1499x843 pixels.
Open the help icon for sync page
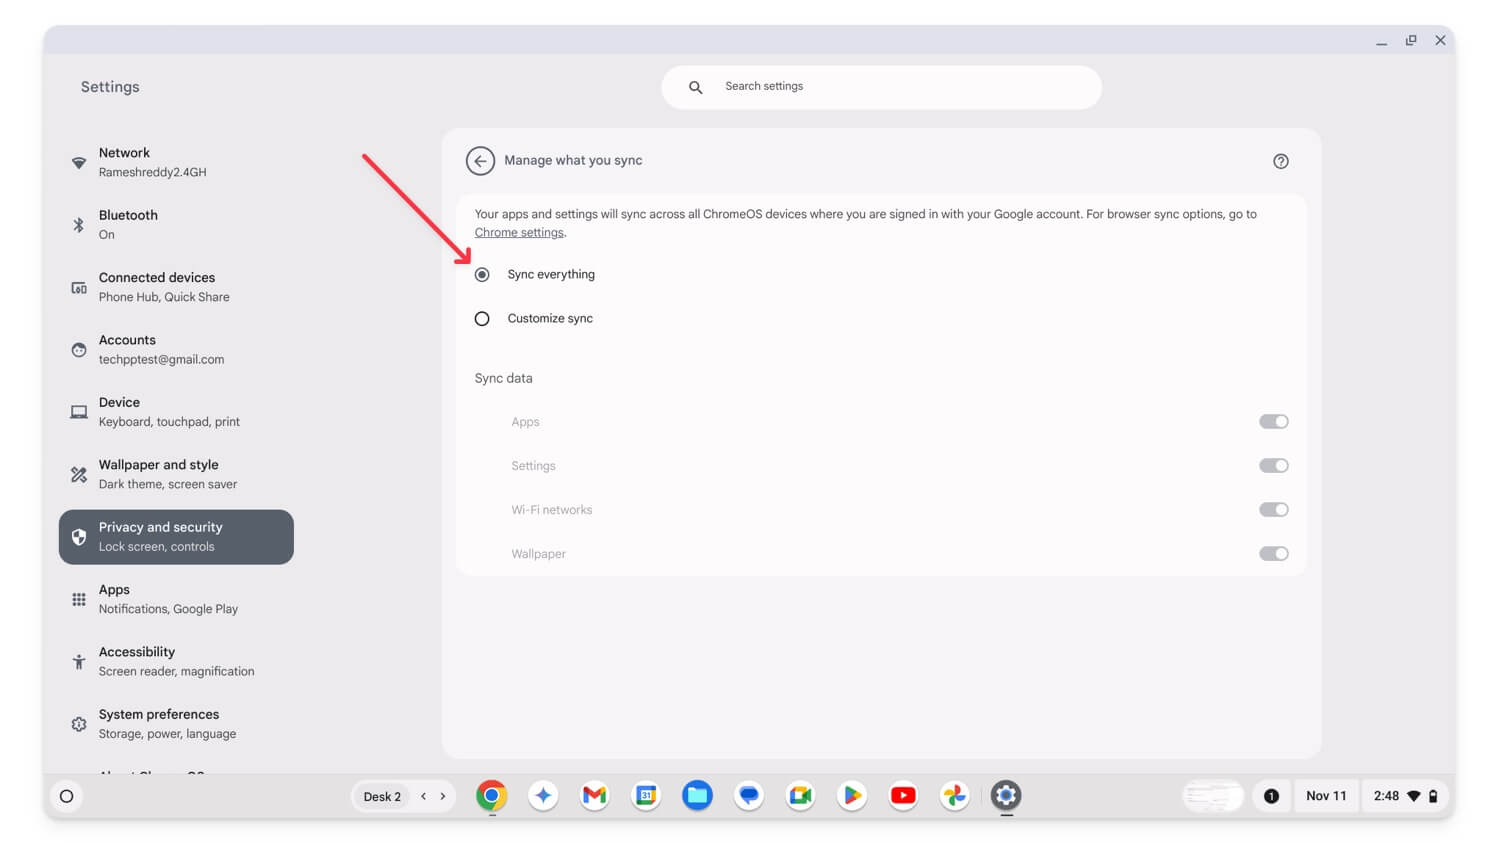point(1280,161)
